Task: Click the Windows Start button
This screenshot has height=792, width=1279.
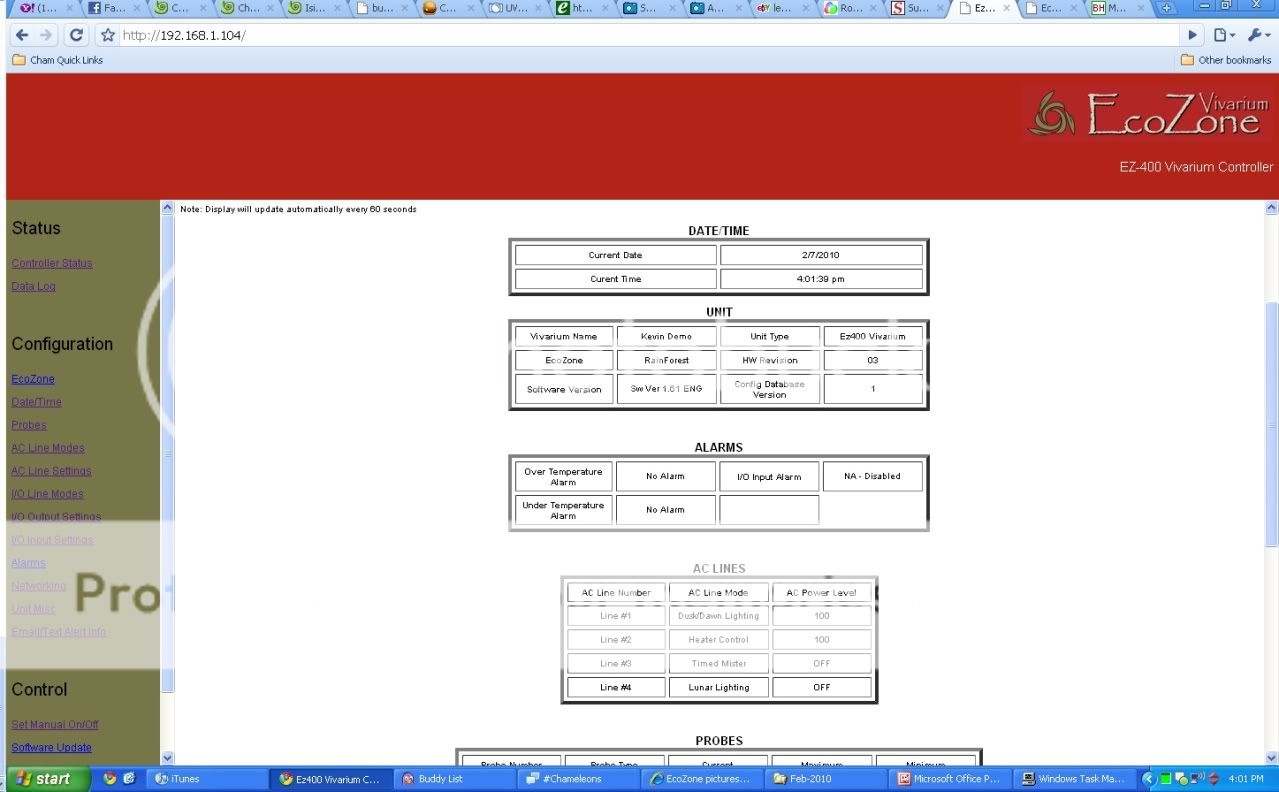Action: (x=45, y=779)
